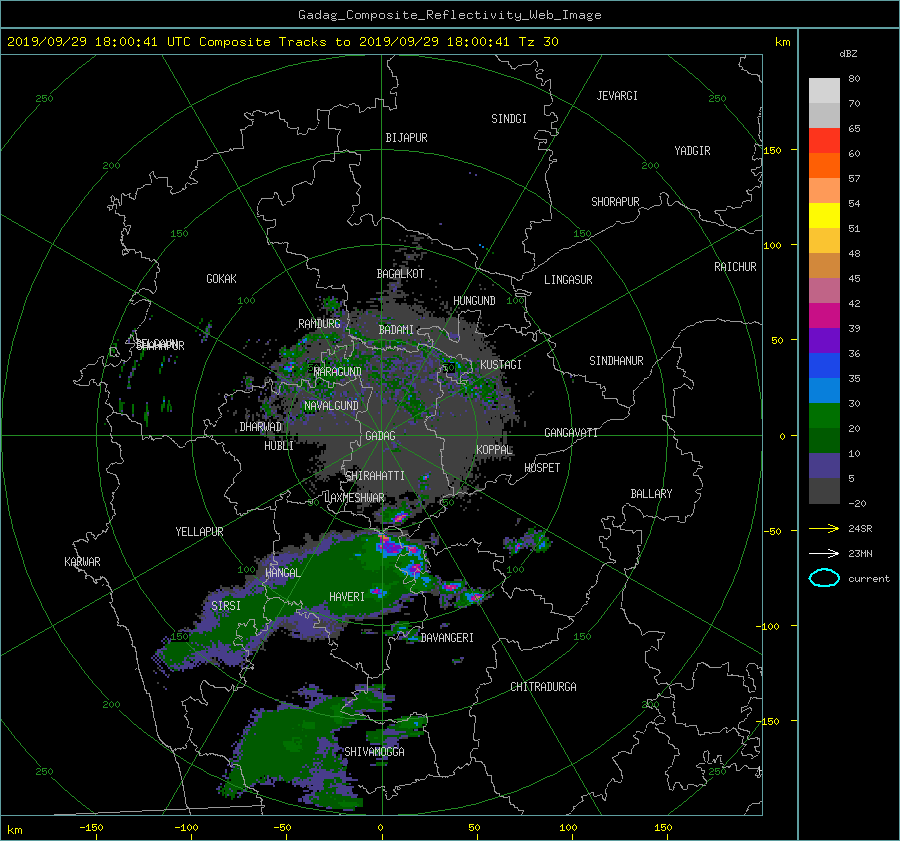Click the SIRSI city label
Screen dimensions: 900x841
[226, 606]
